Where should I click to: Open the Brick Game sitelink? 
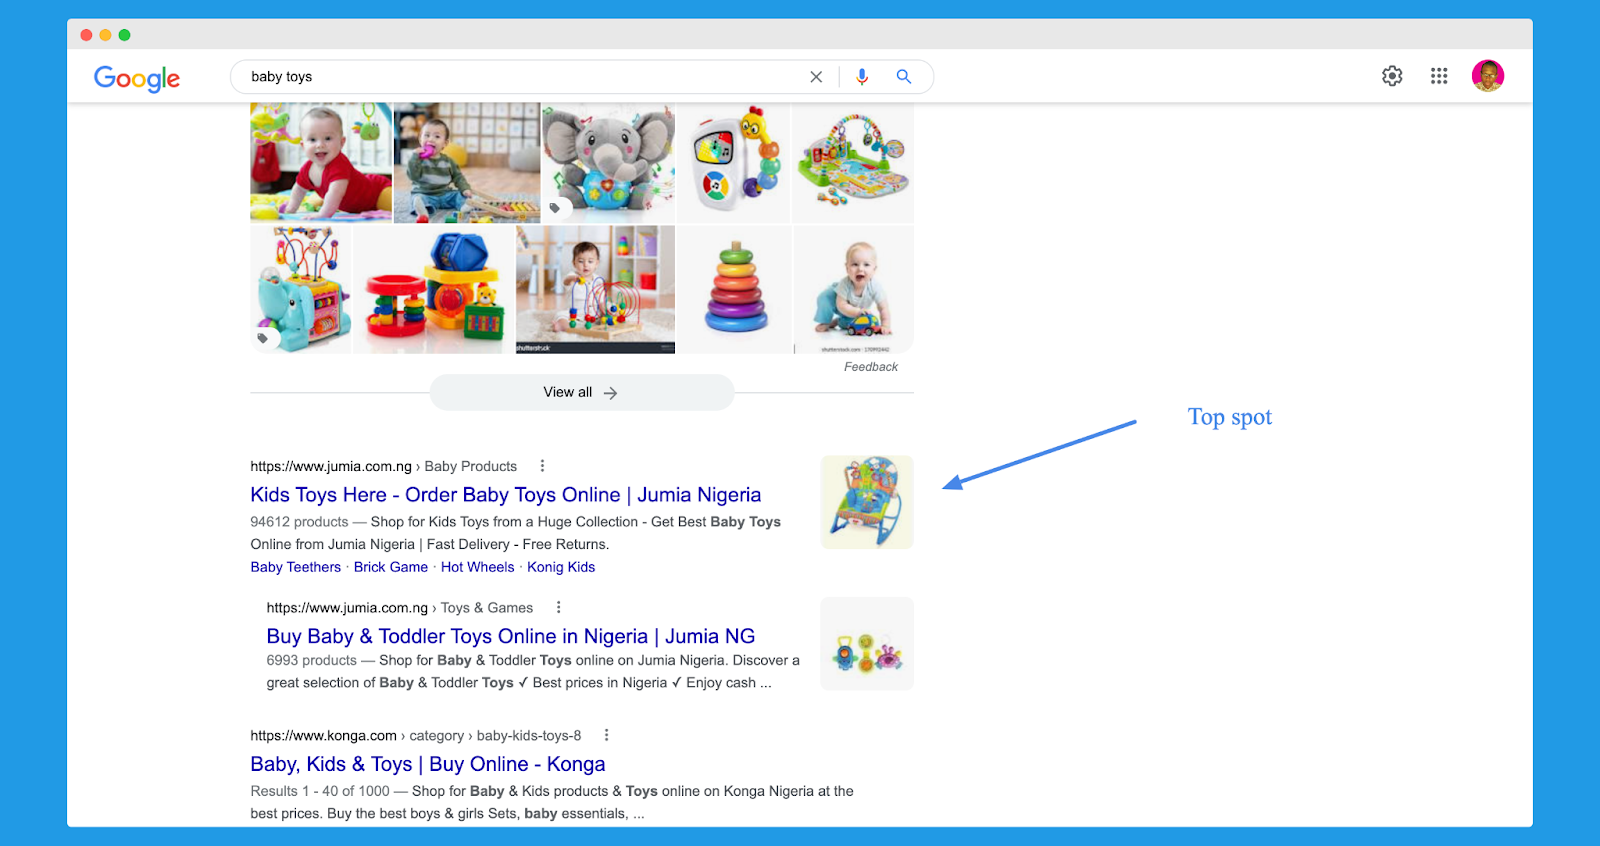click(391, 567)
